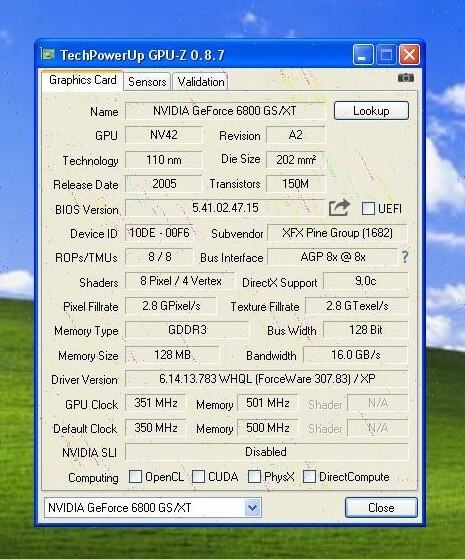Click the Revision field showing A2
The height and width of the screenshot is (559, 465).
coord(296,135)
